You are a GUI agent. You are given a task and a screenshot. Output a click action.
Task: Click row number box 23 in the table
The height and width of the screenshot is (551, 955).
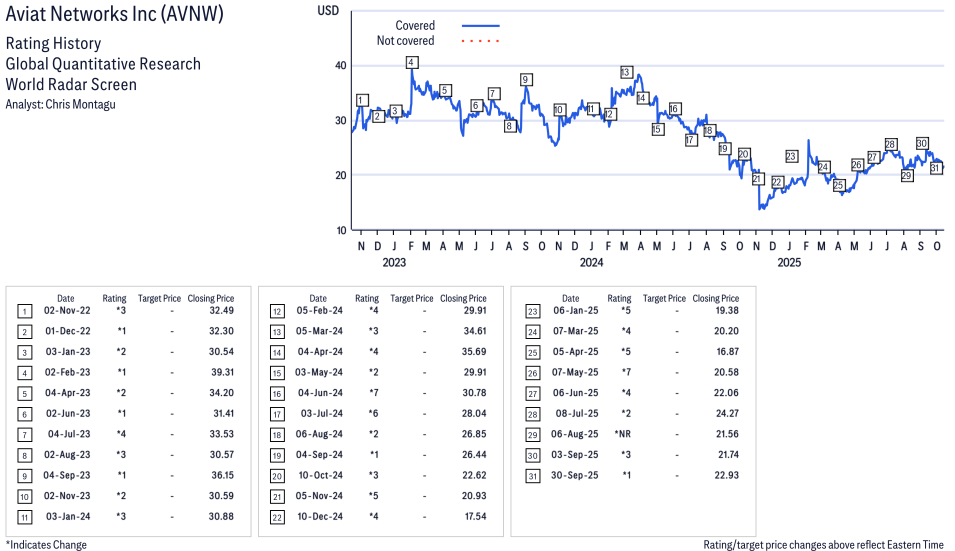coord(530,311)
